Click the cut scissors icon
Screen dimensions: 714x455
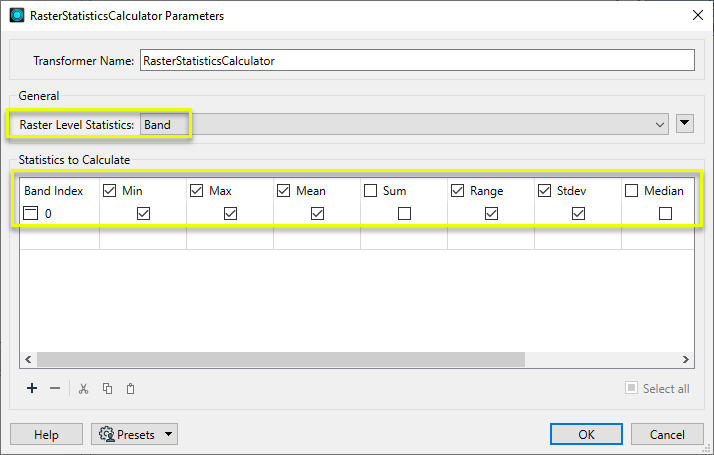(x=84, y=388)
